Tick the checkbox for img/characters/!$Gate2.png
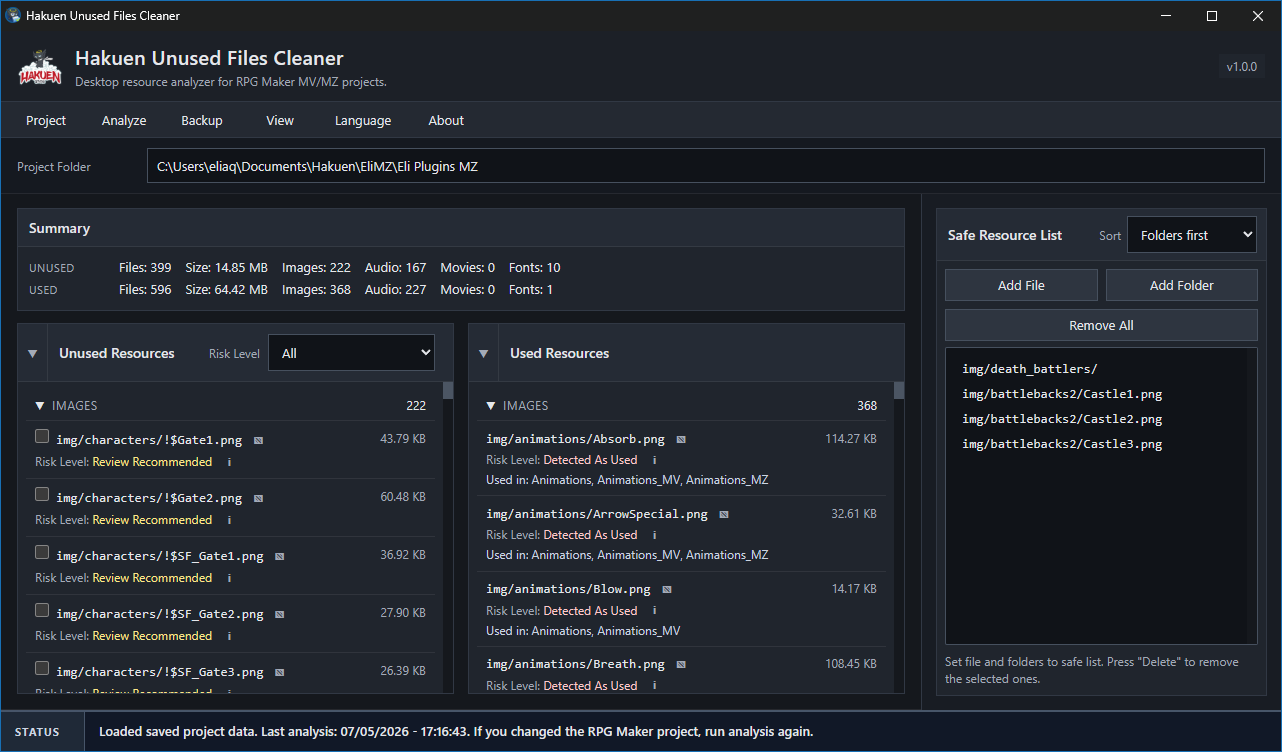The image size is (1282, 752). click(x=42, y=494)
